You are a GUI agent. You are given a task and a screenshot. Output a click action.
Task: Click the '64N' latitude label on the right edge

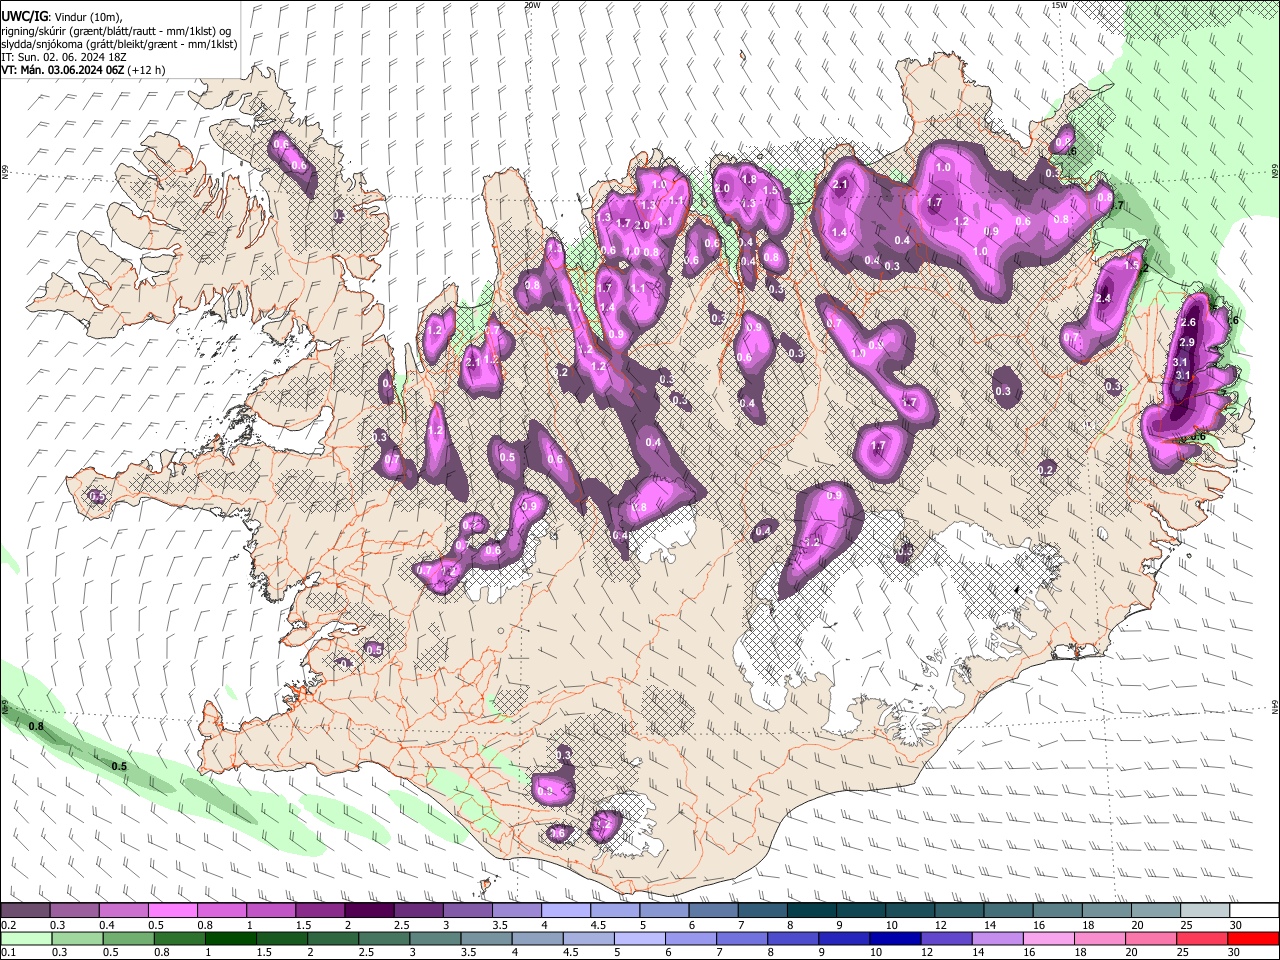point(1275,706)
